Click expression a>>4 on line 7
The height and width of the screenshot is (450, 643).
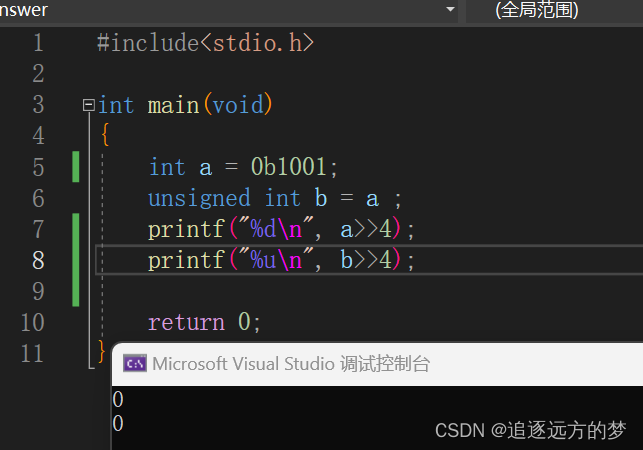pos(366,229)
